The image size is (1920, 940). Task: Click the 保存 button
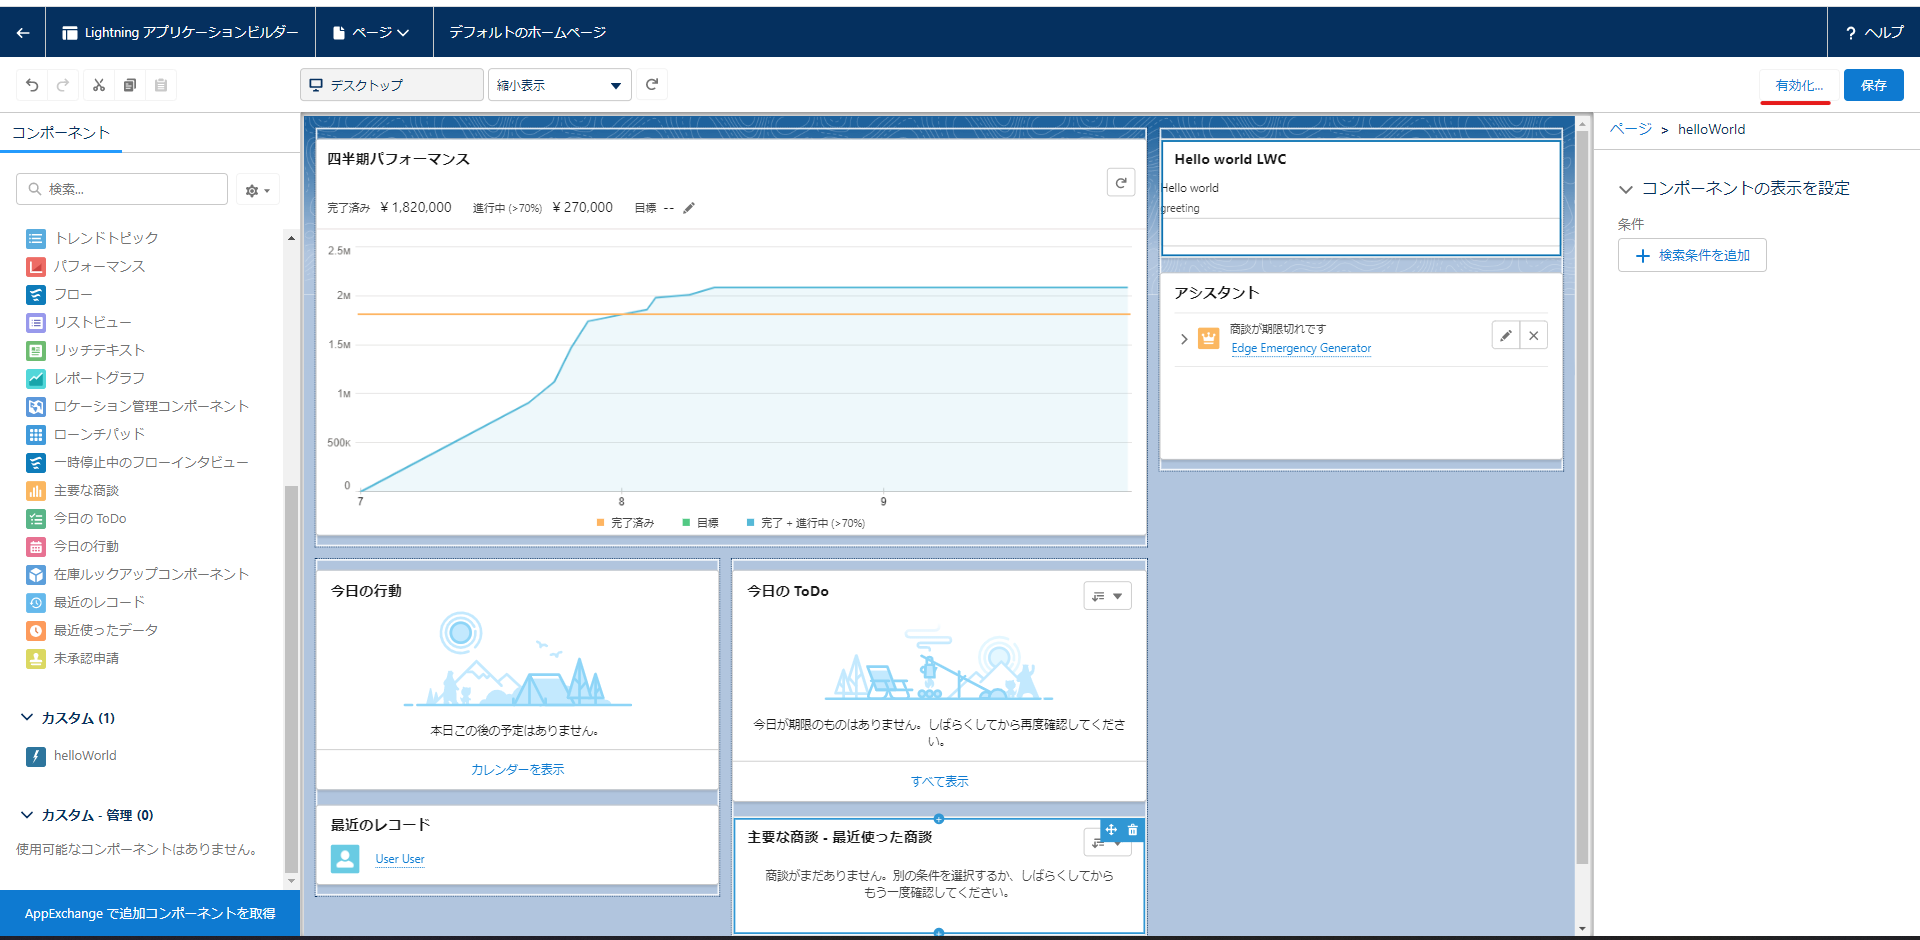click(1873, 85)
